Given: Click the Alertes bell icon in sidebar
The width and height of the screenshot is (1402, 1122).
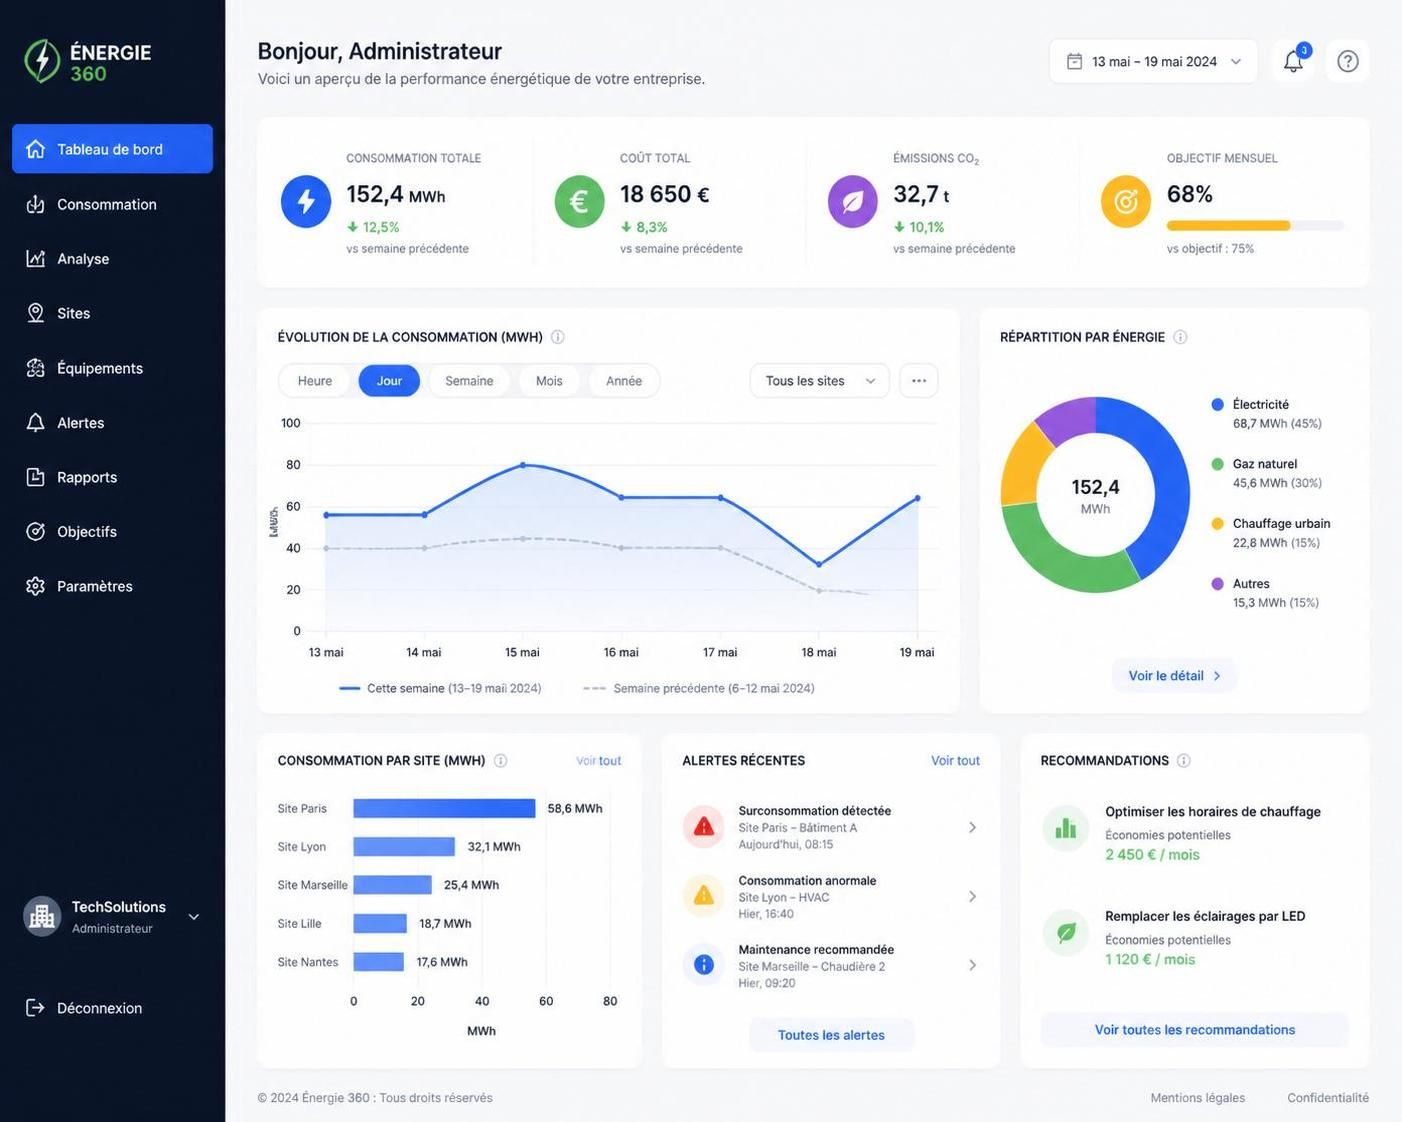Looking at the screenshot, I should coord(35,423).
